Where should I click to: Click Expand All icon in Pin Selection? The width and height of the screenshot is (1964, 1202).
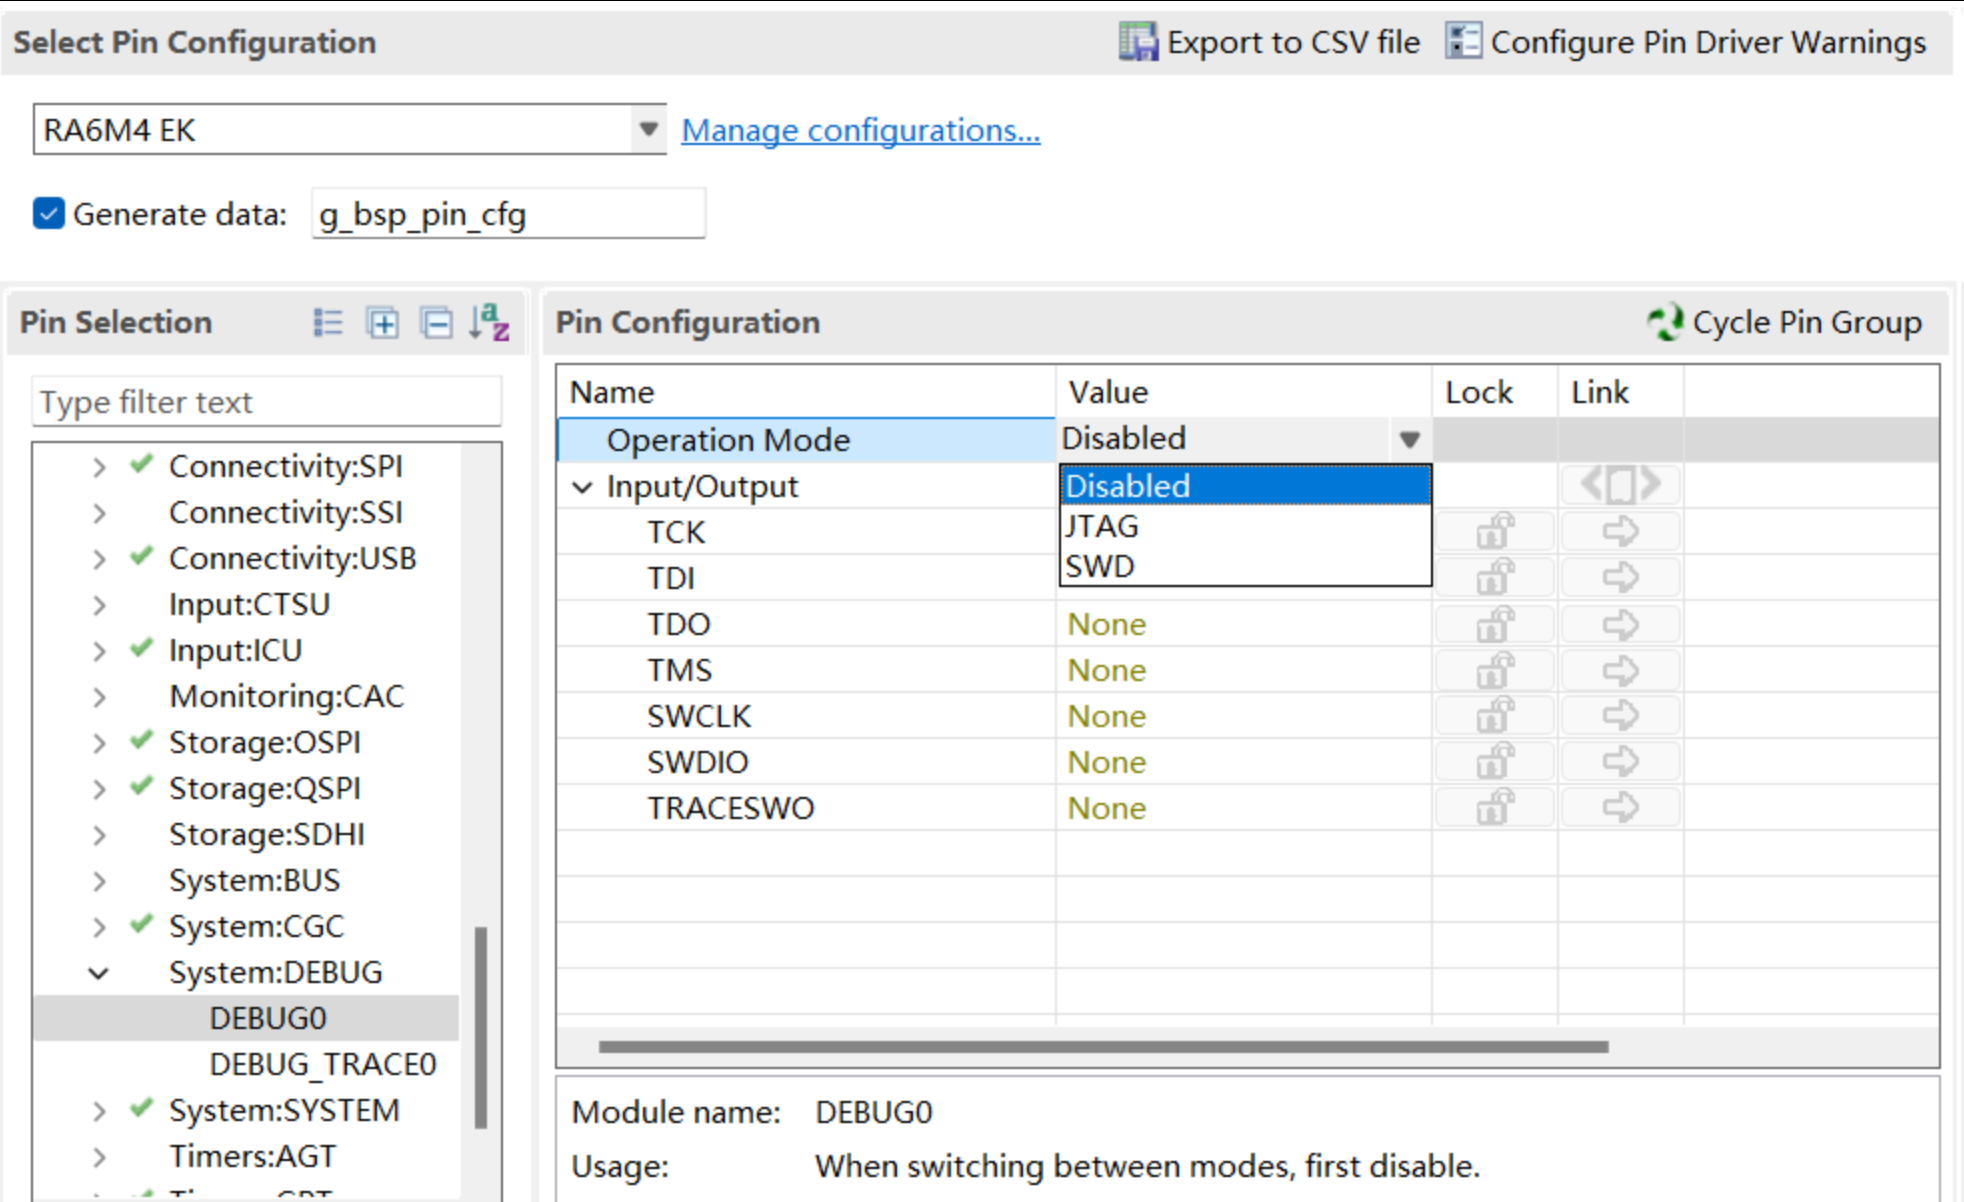(x=383, y=323)
